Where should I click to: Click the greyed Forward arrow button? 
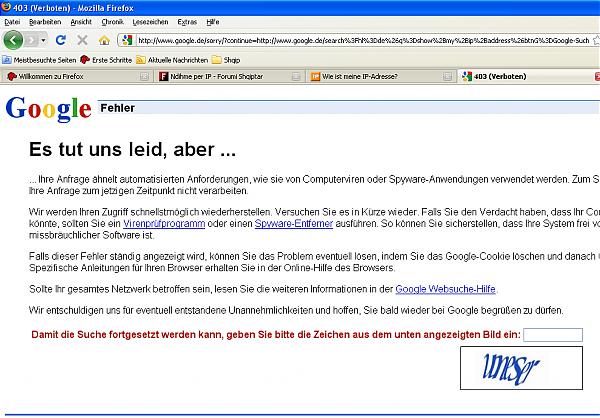point(31,40)
